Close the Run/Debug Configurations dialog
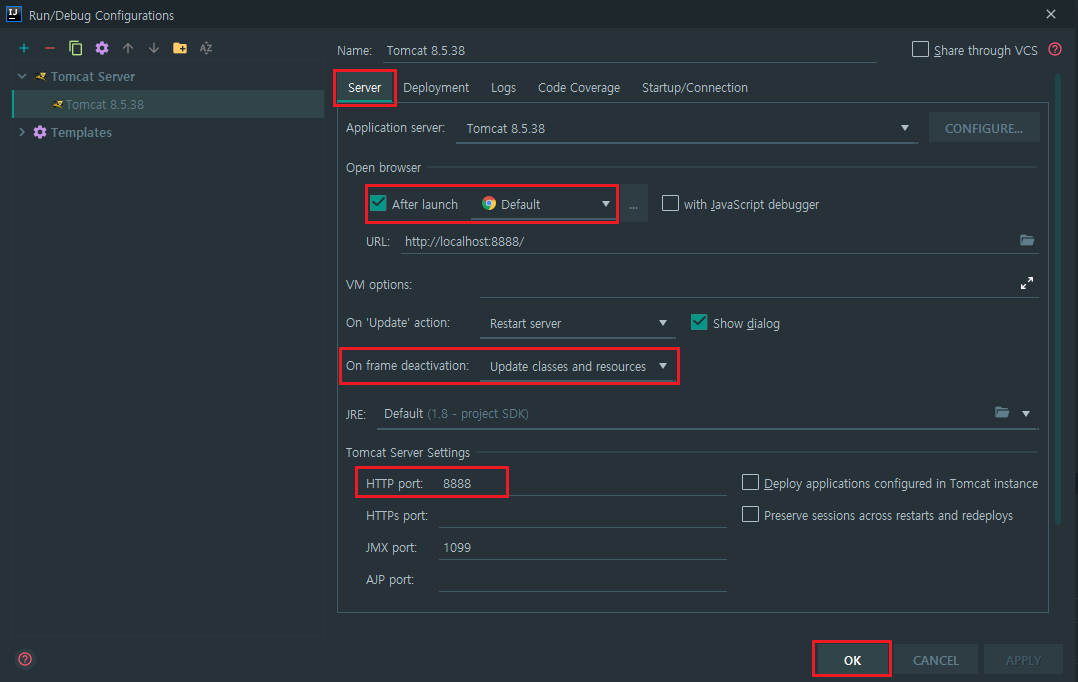This screenshot has width=1078, height=682. tap(1050, 14)
